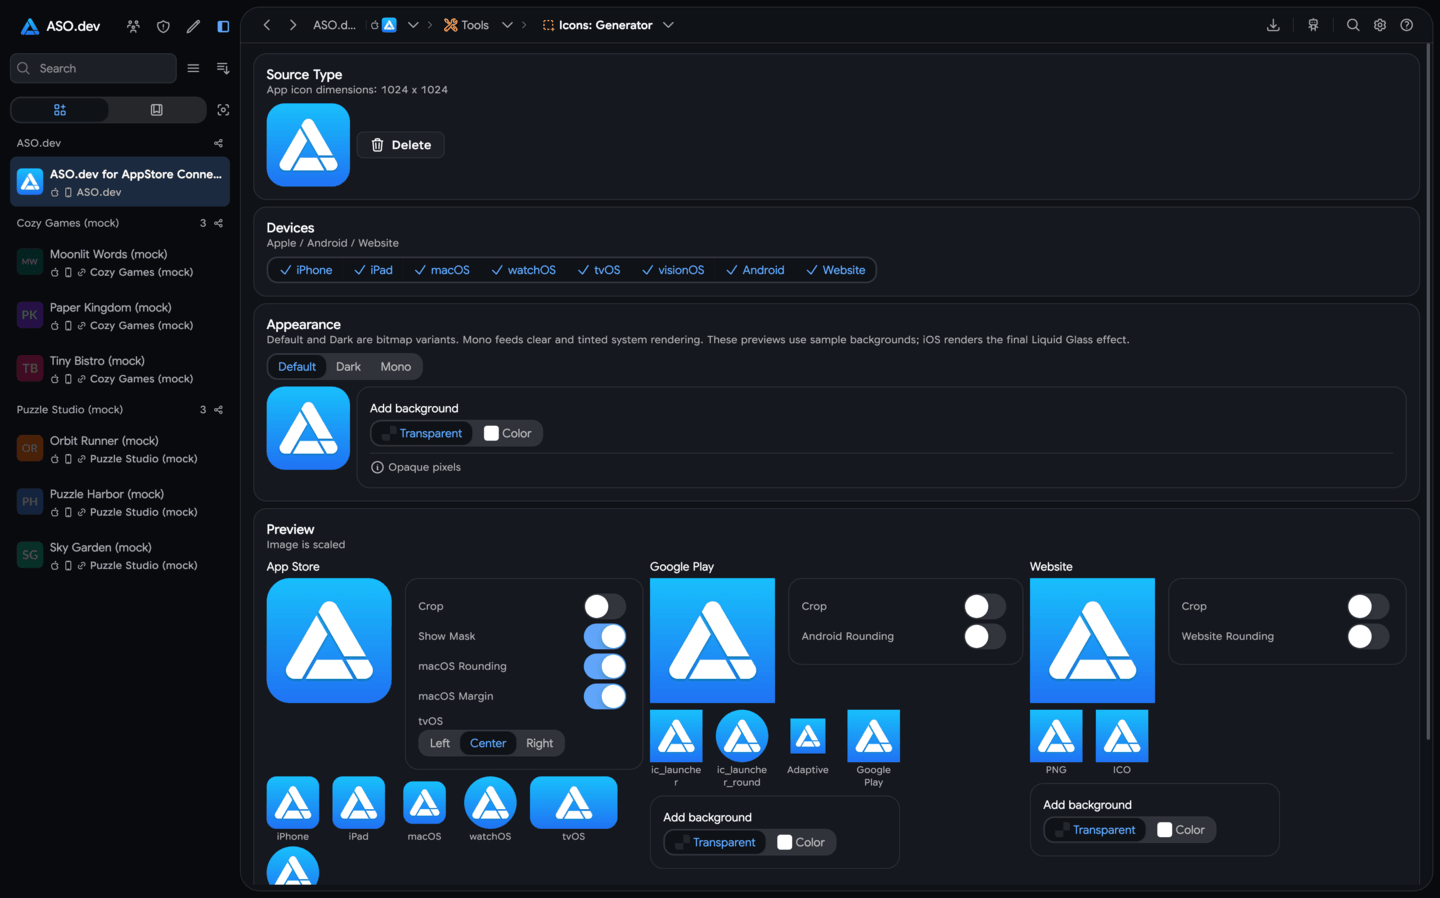
Task: Enable the Android Rounding toggle
Action: (985, 636)
